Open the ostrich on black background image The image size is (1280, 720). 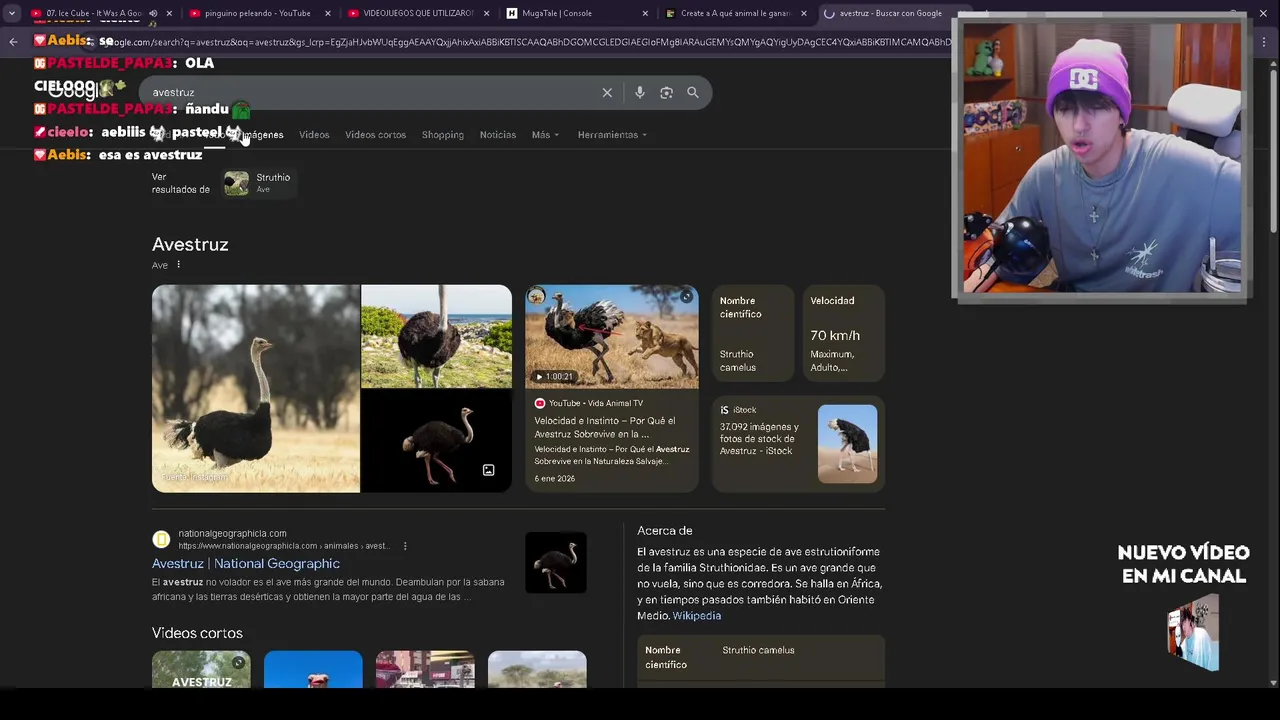[436, 441]
